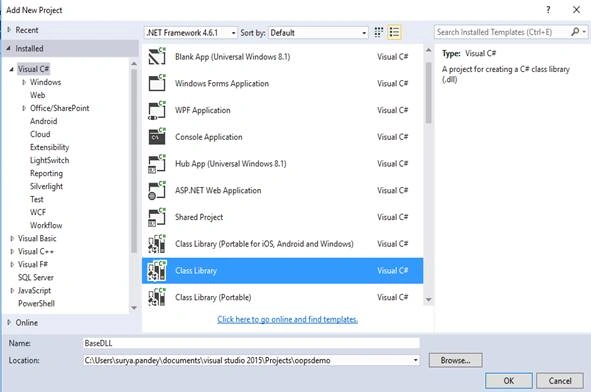Select the WPF Application template label
Image resolution: width=591 pixels, height=392 pixels.
click(202, 110)
